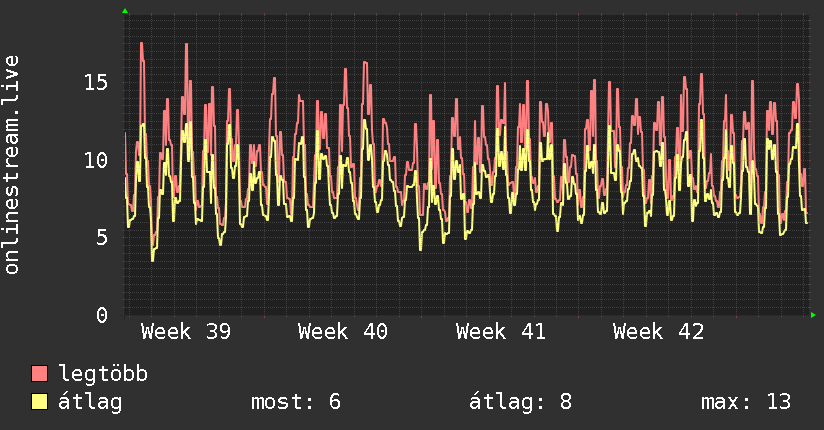Click the y-axis value 0
Screen dimensions: 824x430
pyautogui.click(x=102, y=315)
